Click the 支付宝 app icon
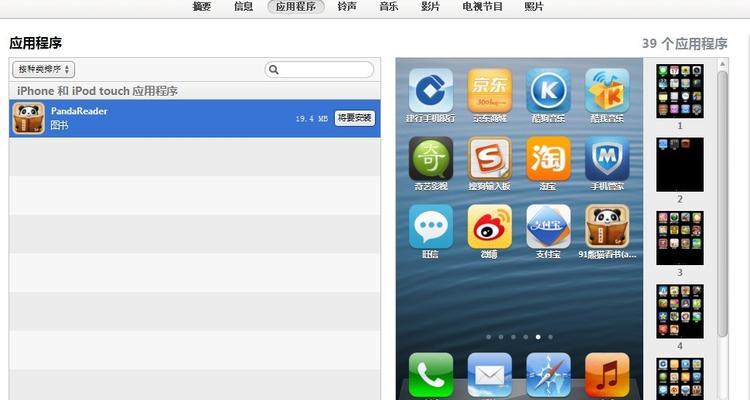Screen dimensions: 750x400 coord(548,226)
